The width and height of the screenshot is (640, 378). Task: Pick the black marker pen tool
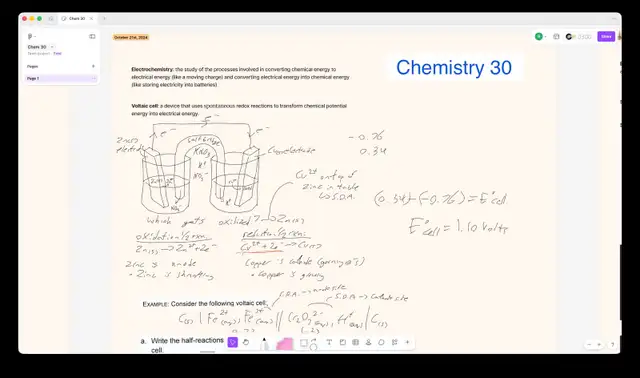[x=264, y=344]
